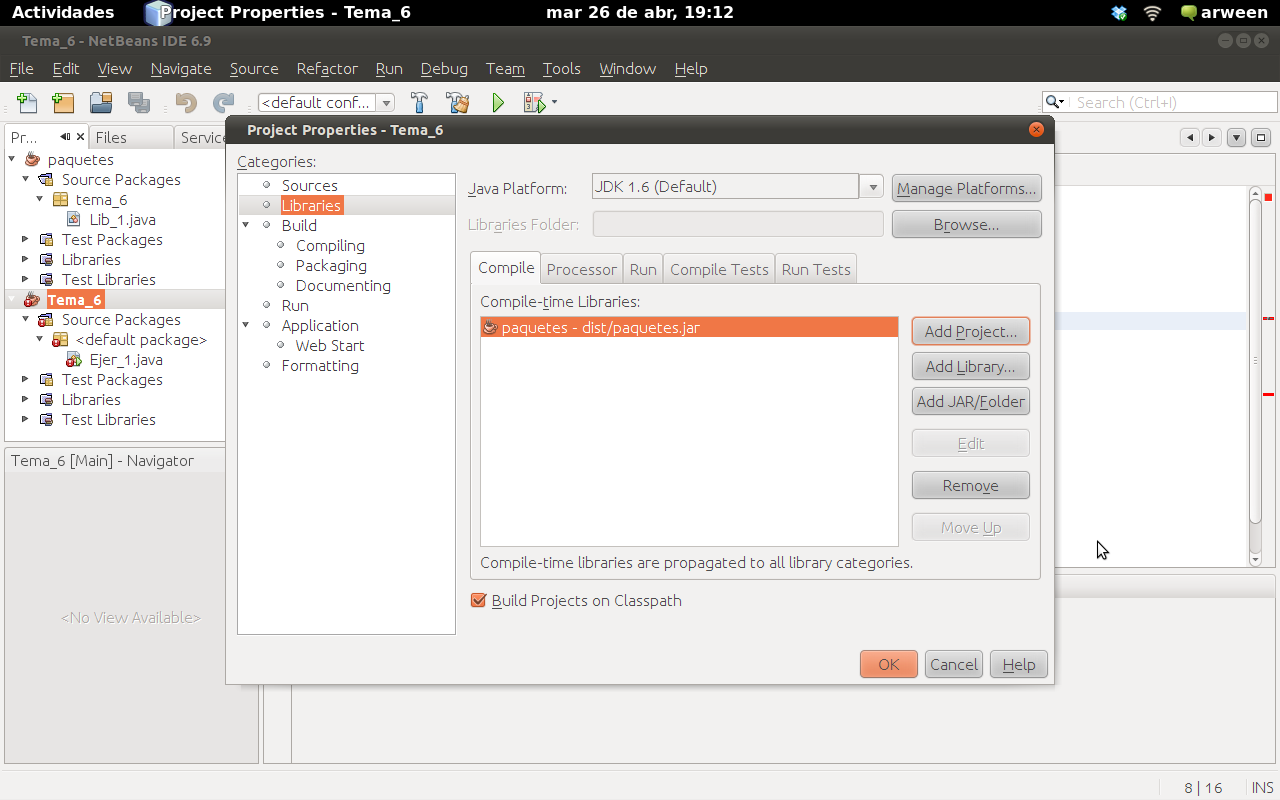Click the Manage Platforms button
Image resolution: width=1280 pixels, height=800 pixels.
tap(966, 188)
